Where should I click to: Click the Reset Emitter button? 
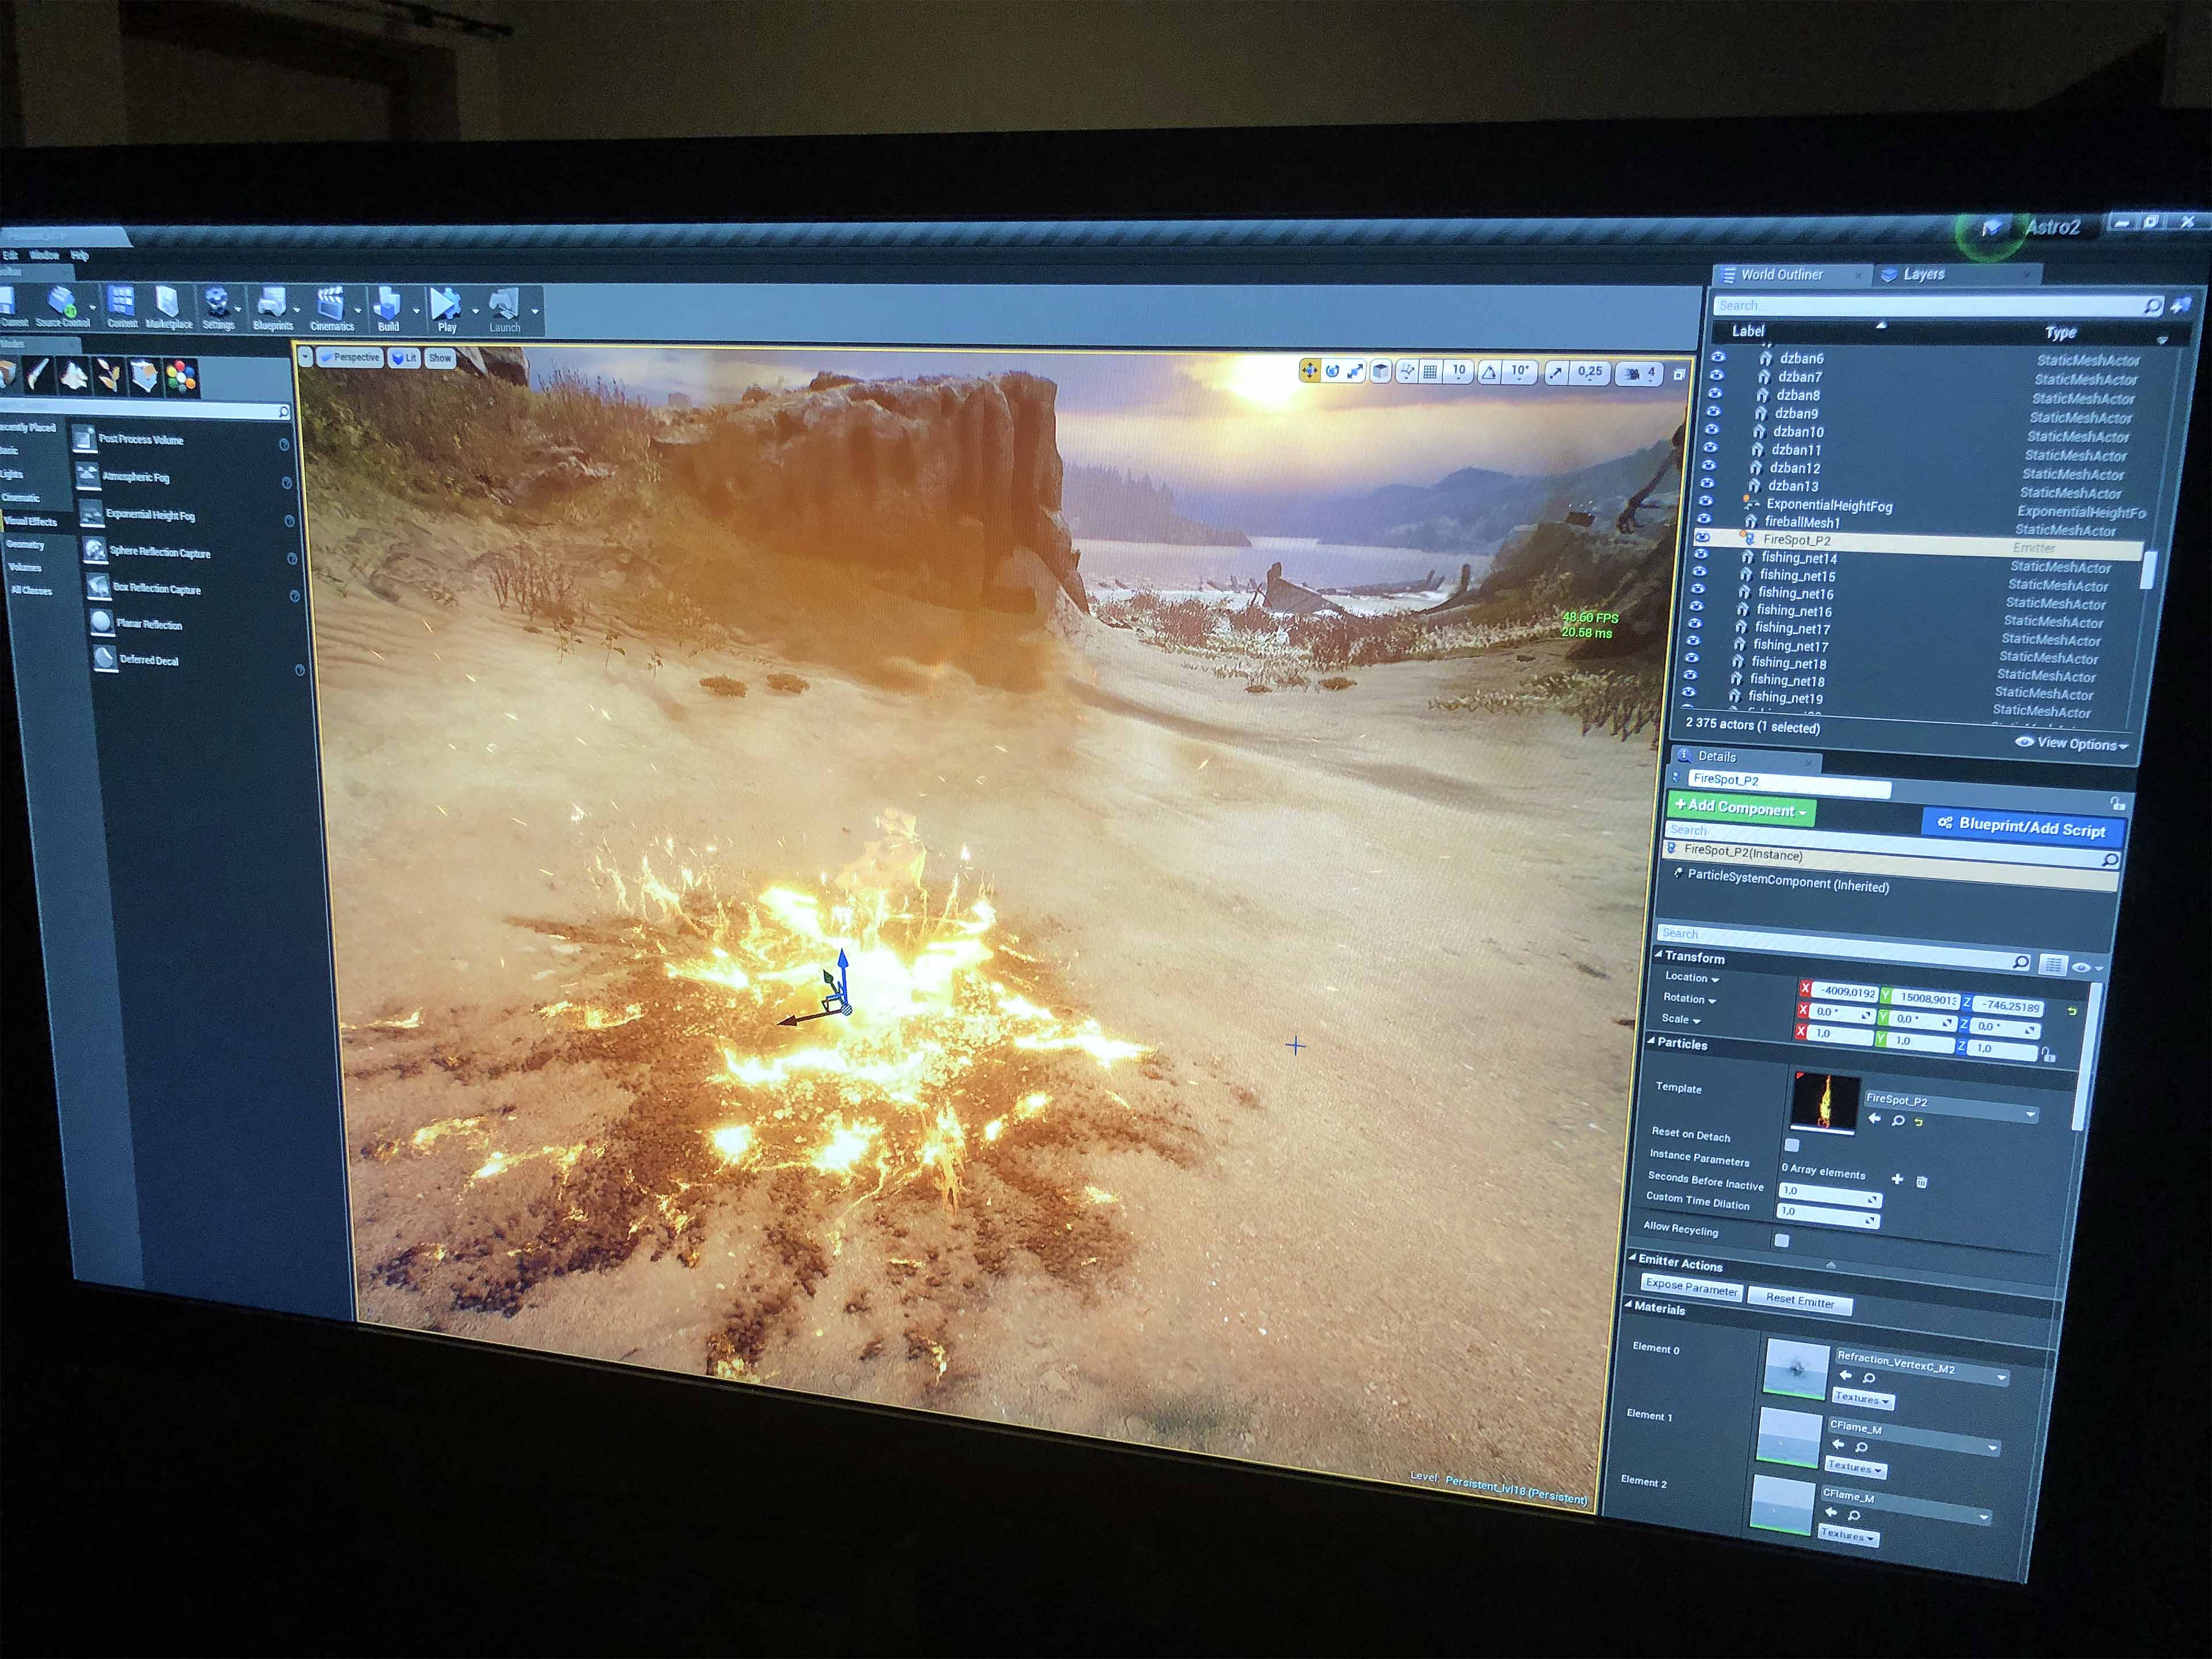coord(1799,1301)
